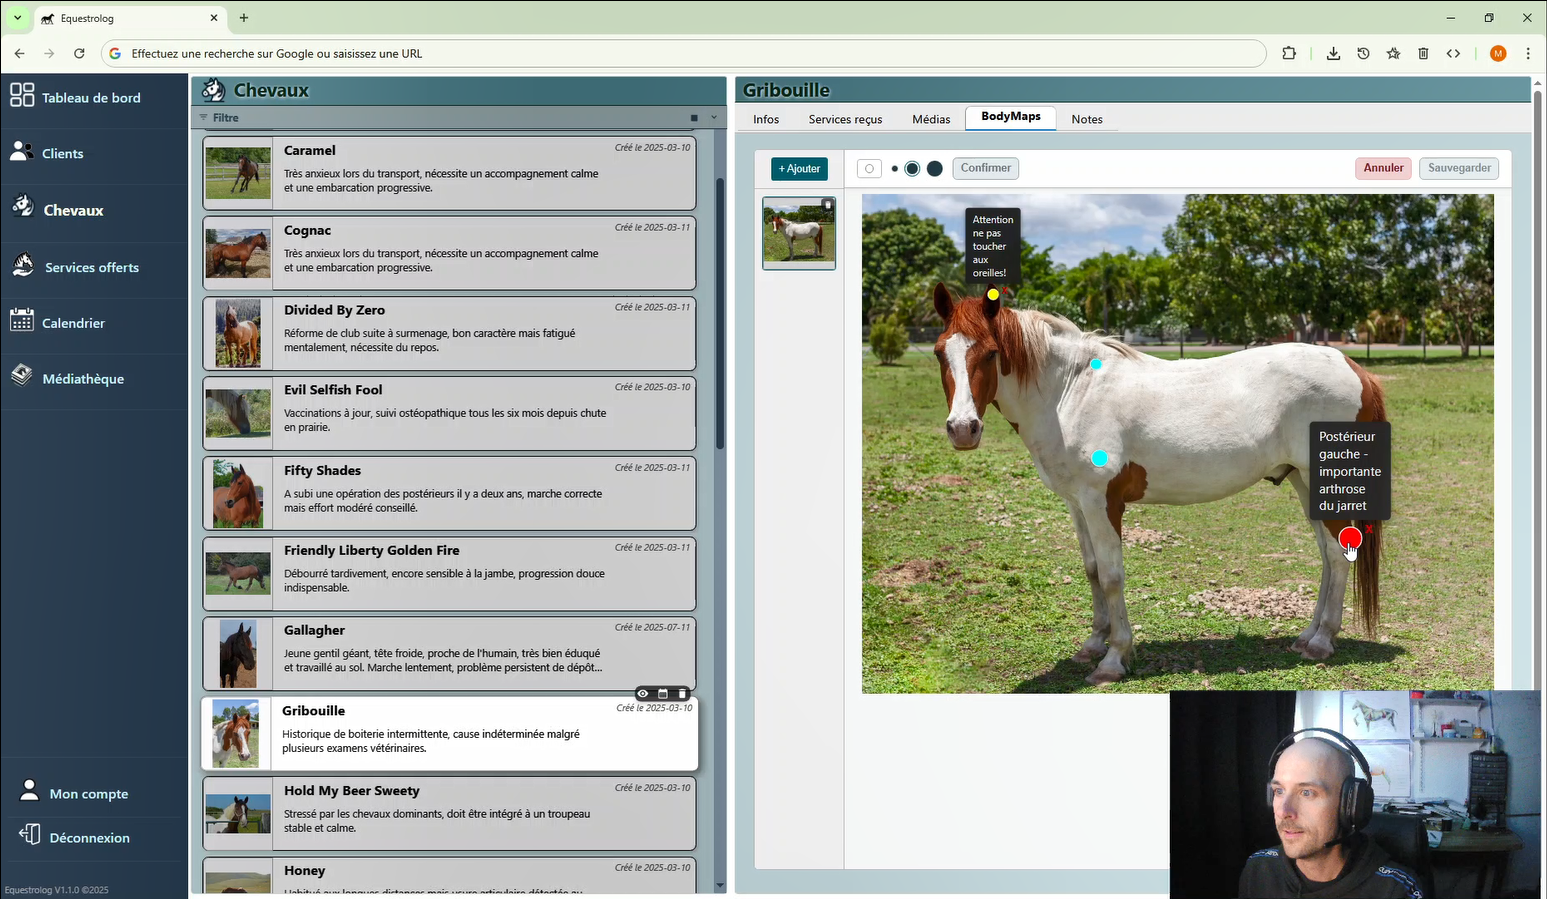Open the browser history clock icon
The image size is (1547, 899).
1363,54
